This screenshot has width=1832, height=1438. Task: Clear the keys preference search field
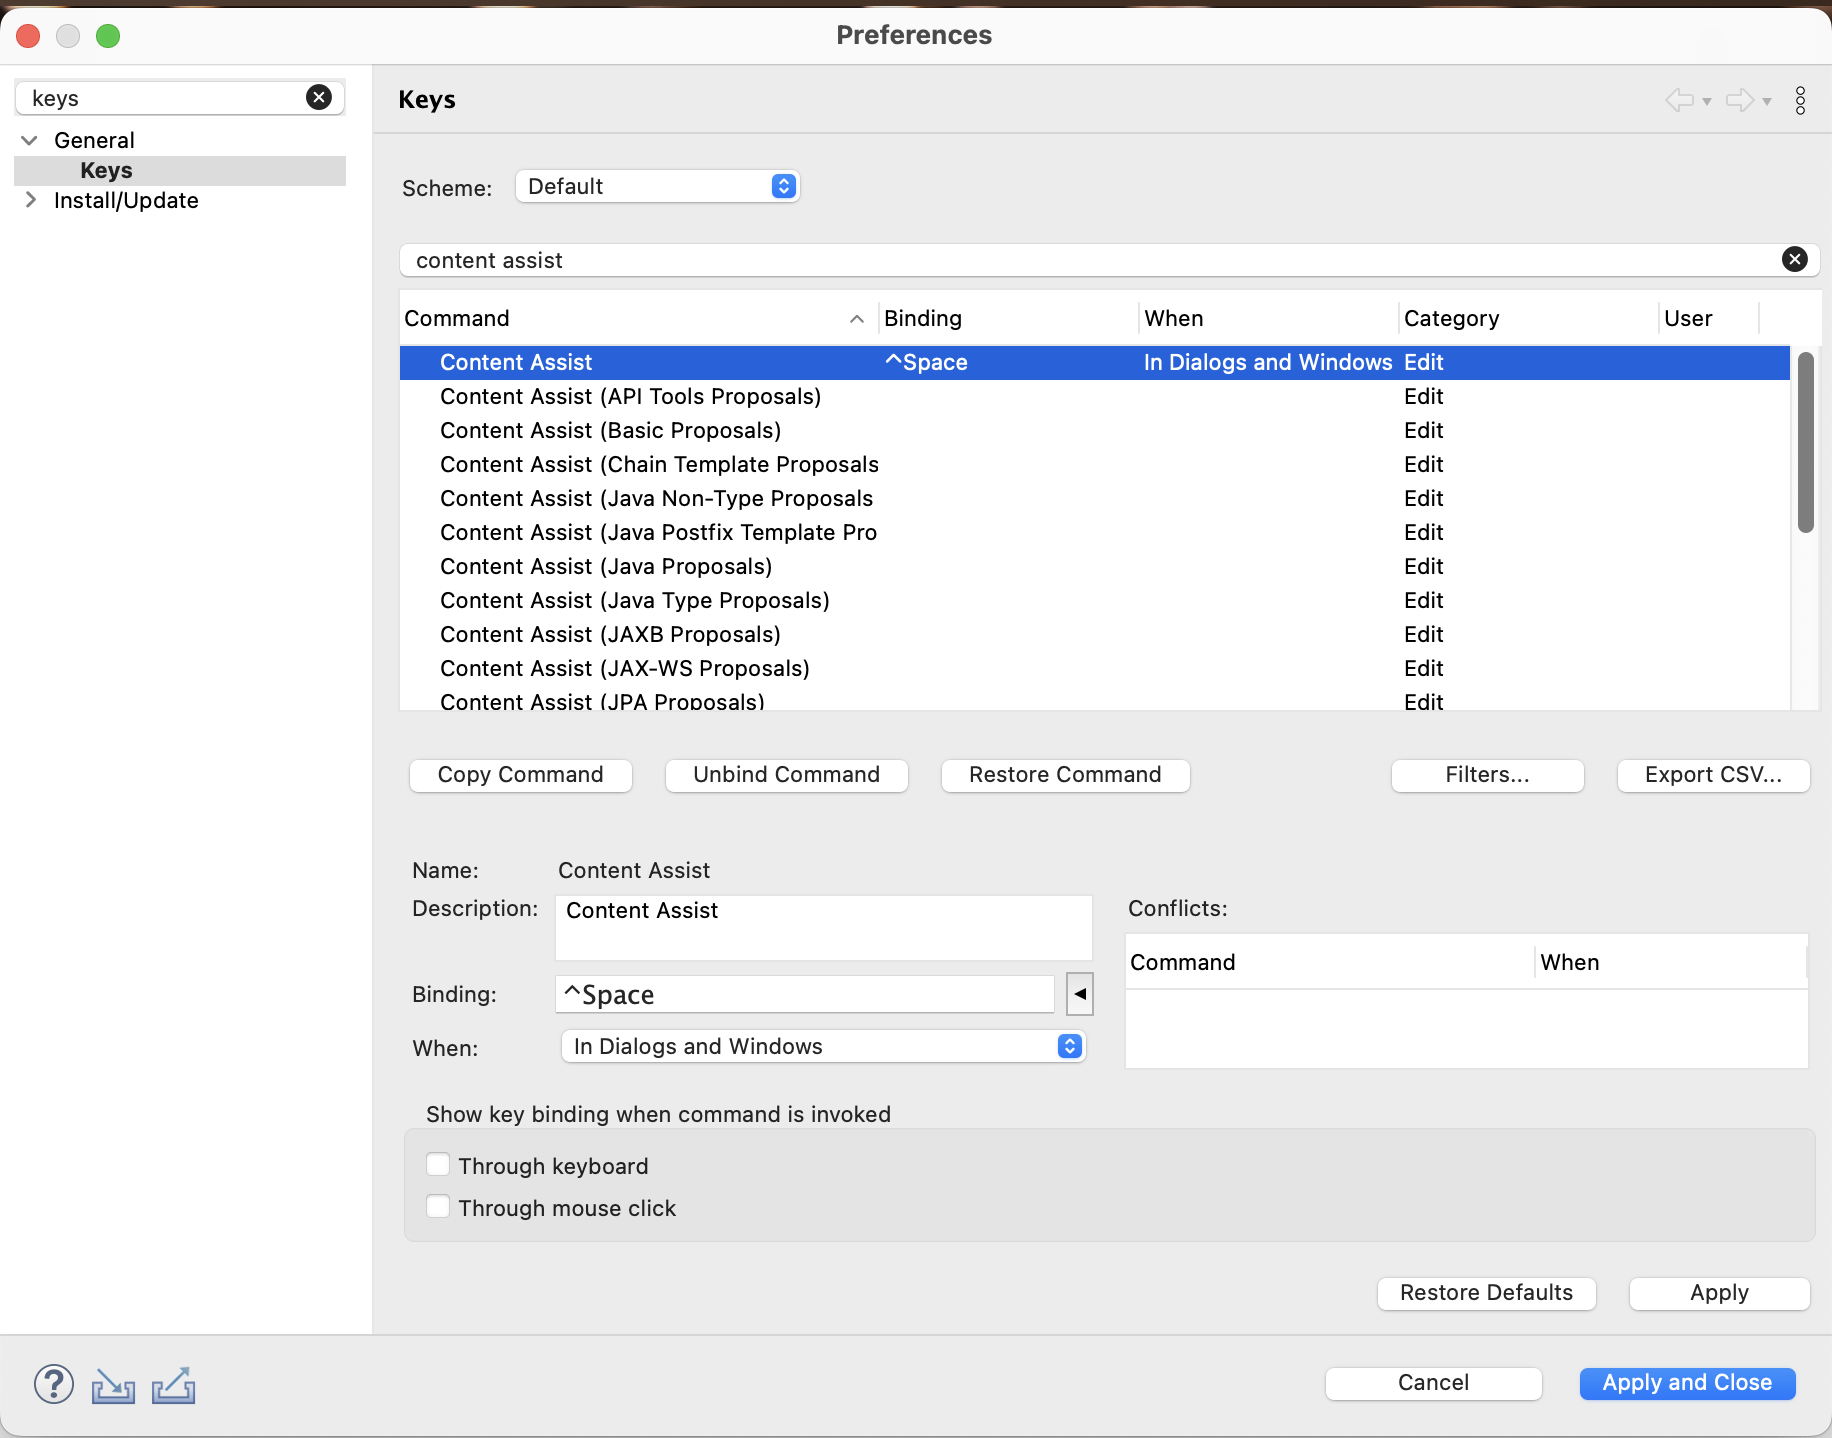[319, 97]
